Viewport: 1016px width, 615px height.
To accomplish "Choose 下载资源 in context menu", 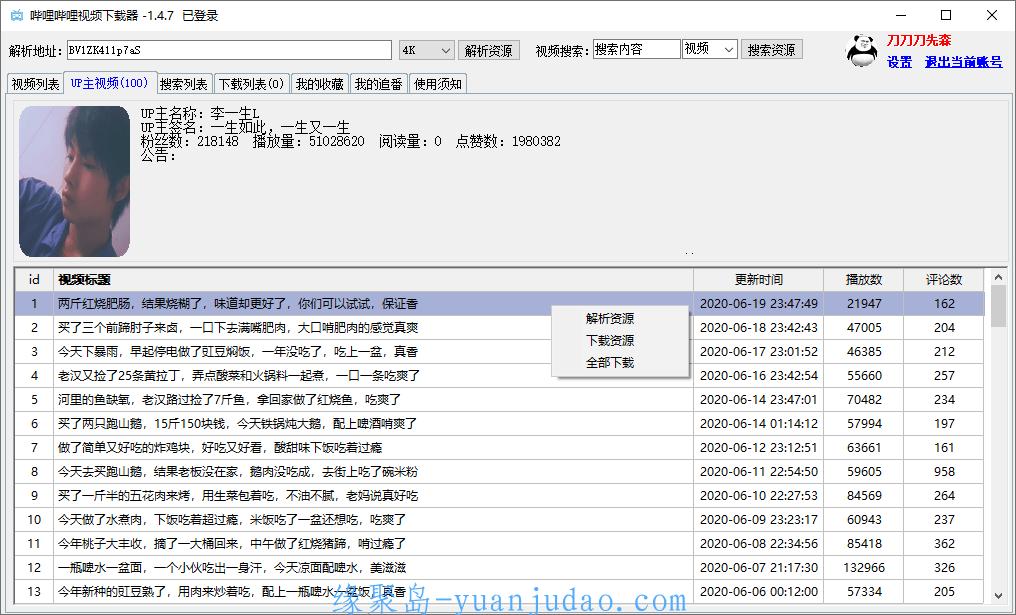I will click(610, 340).
